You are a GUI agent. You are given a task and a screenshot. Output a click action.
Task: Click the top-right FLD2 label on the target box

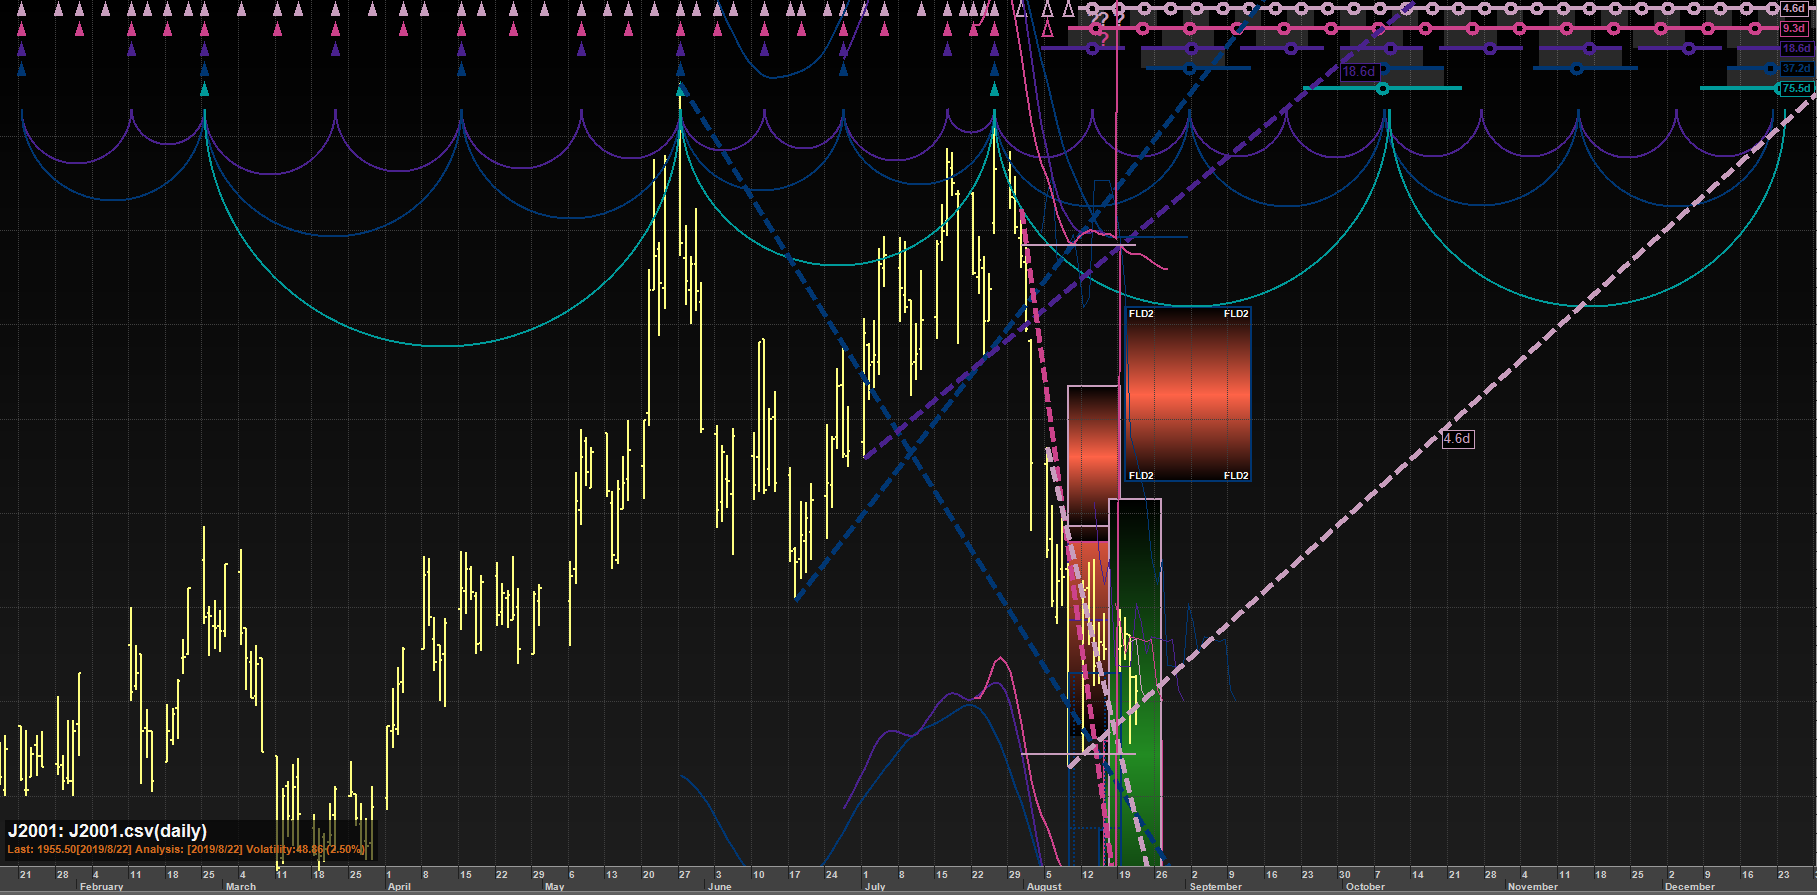click(x=1236, y=314)
